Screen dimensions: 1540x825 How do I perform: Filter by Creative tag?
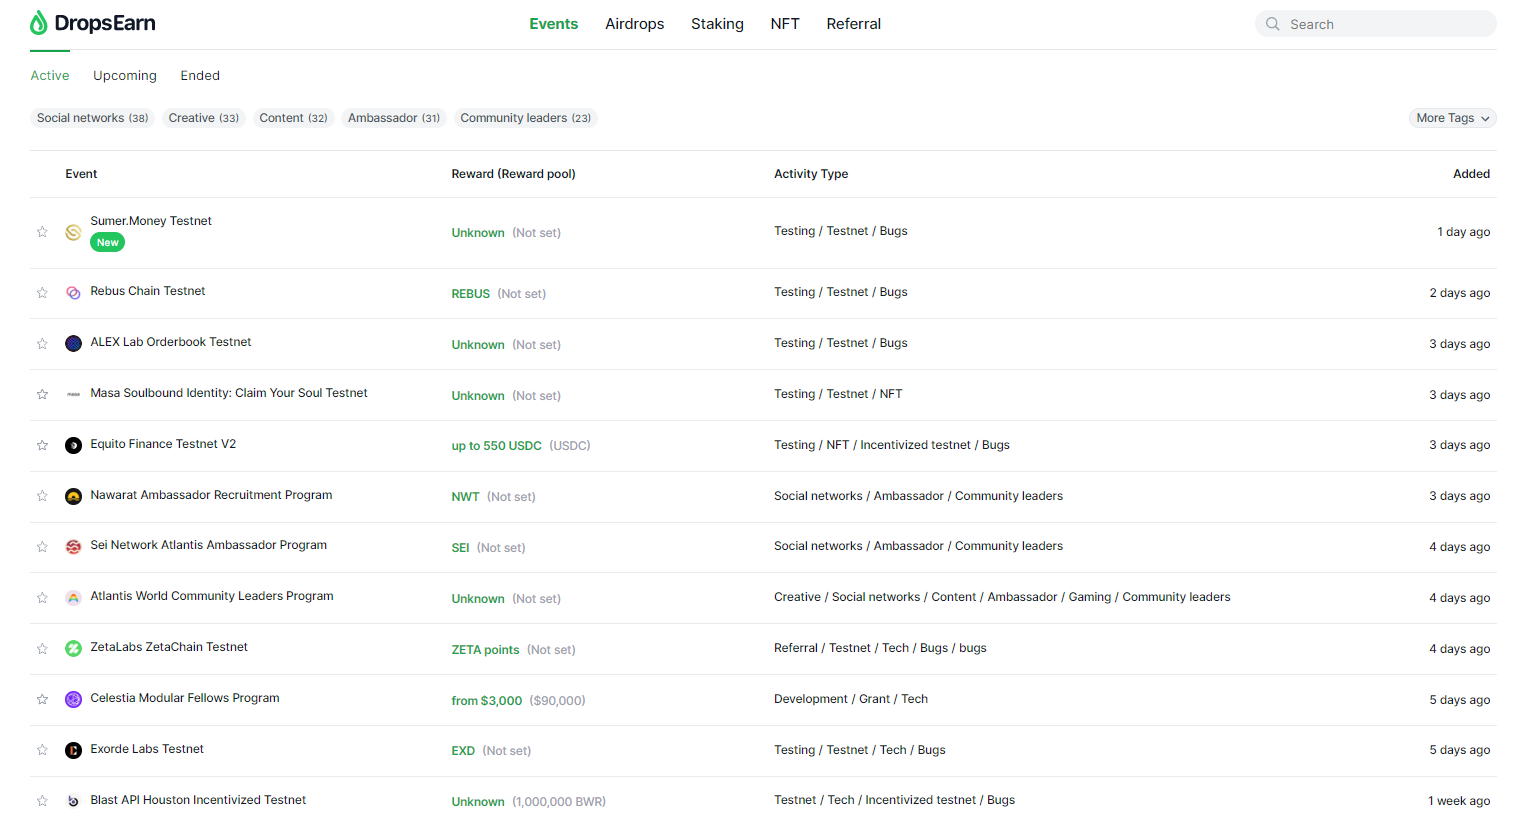[x=204, y=118]
